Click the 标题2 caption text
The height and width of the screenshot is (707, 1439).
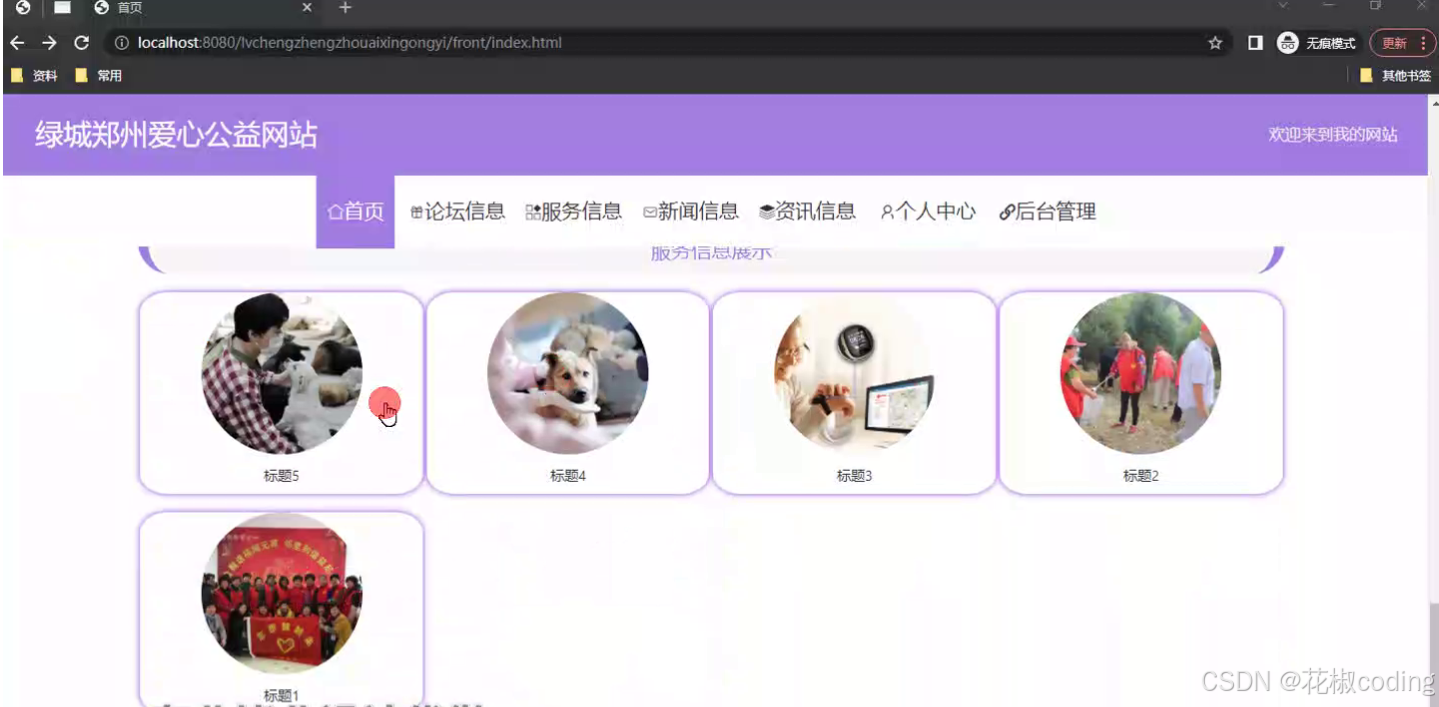point(1141,476)
